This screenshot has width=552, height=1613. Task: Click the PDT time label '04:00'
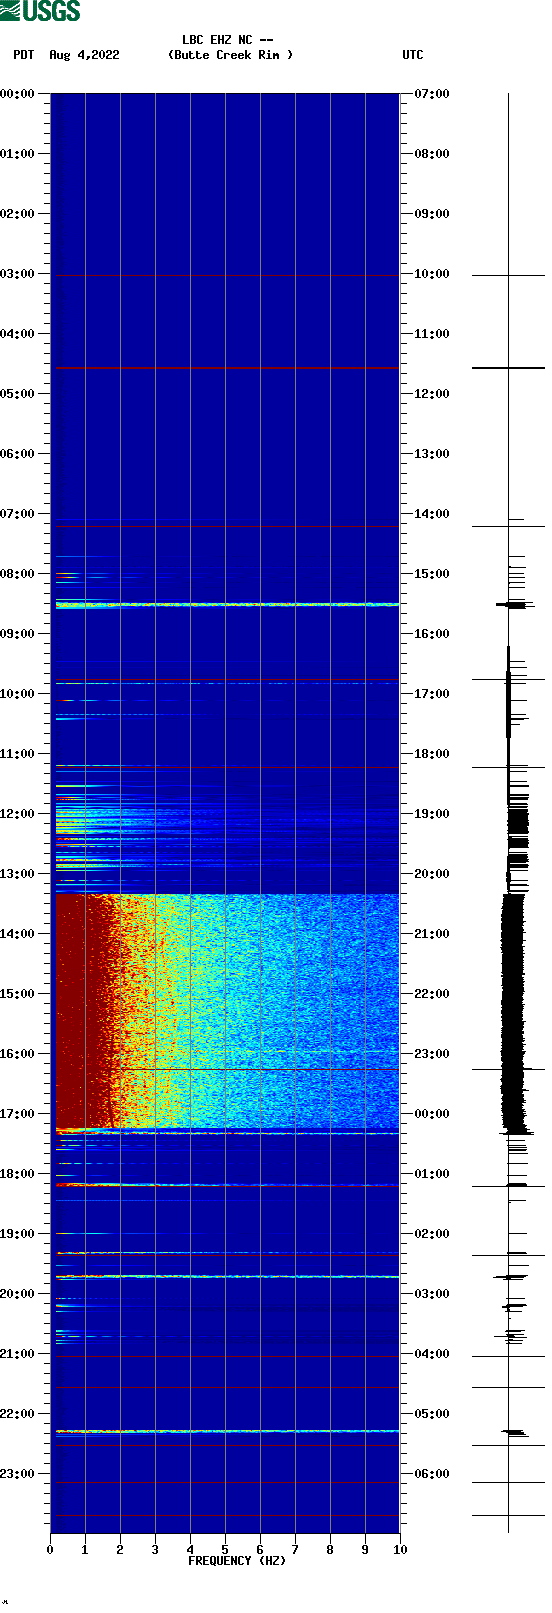(18, 334)
